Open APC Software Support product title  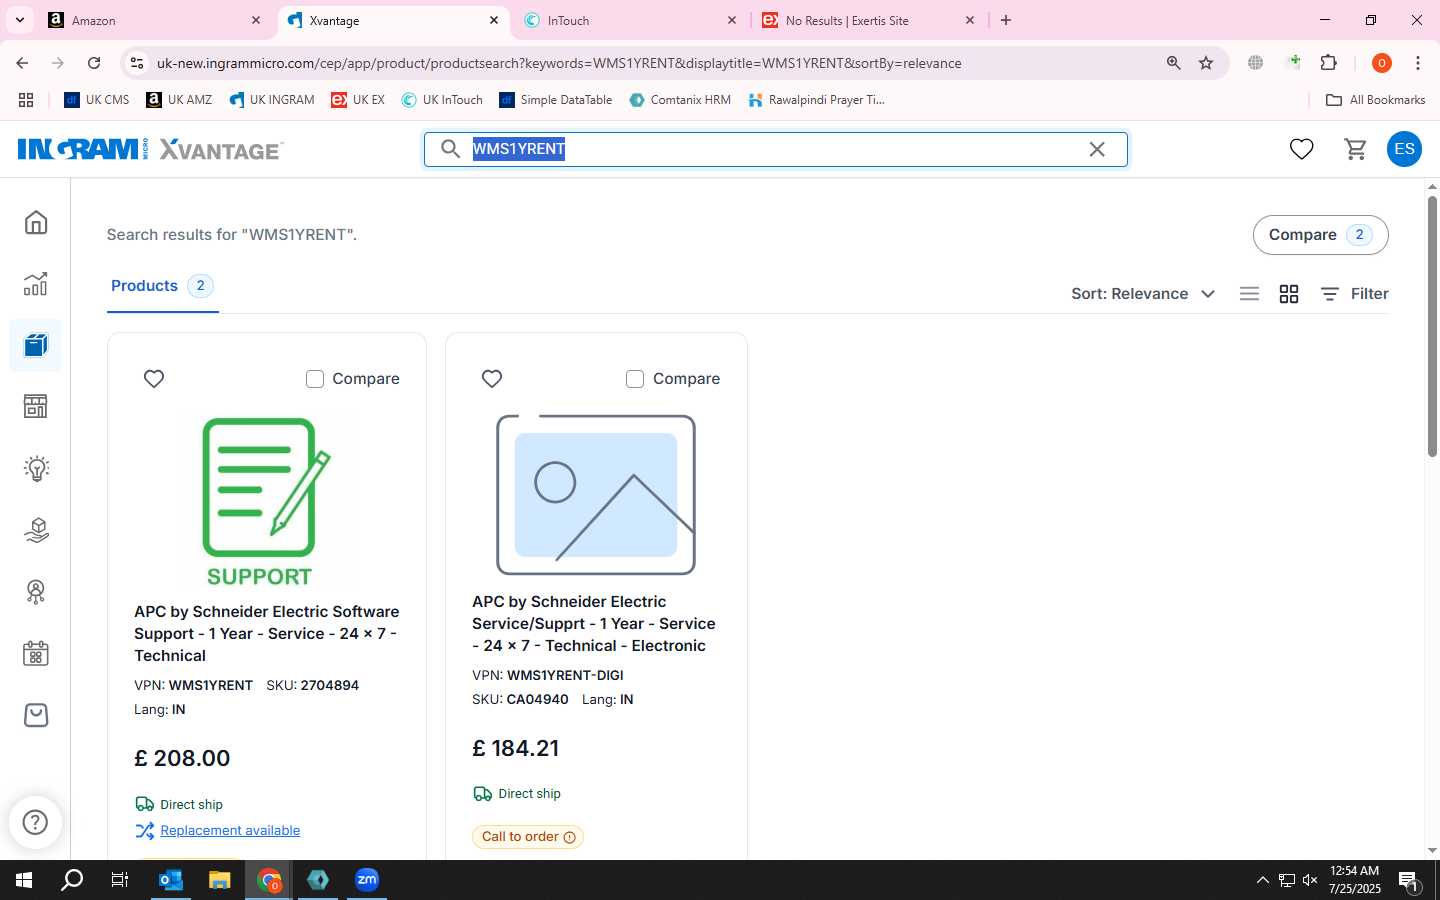[267, 634]
